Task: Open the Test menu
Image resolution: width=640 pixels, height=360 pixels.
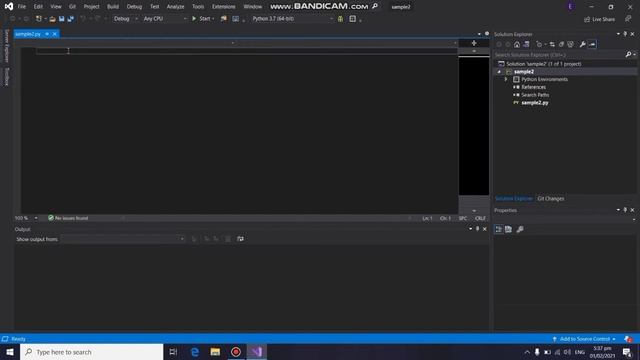Action: pyautogui.click(x=154, y=7)
